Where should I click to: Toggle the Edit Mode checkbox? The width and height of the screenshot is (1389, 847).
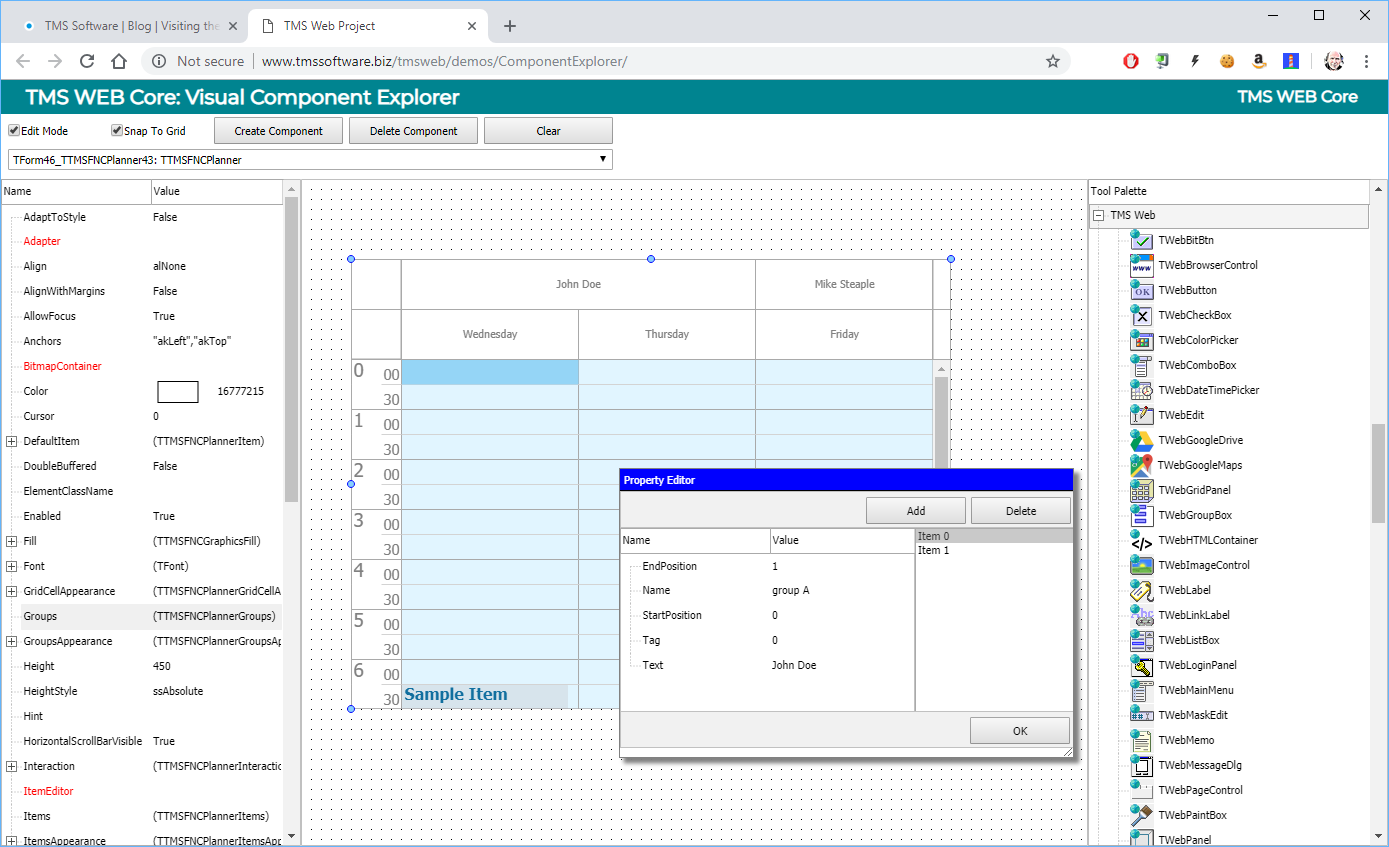(x=14, y=131)
